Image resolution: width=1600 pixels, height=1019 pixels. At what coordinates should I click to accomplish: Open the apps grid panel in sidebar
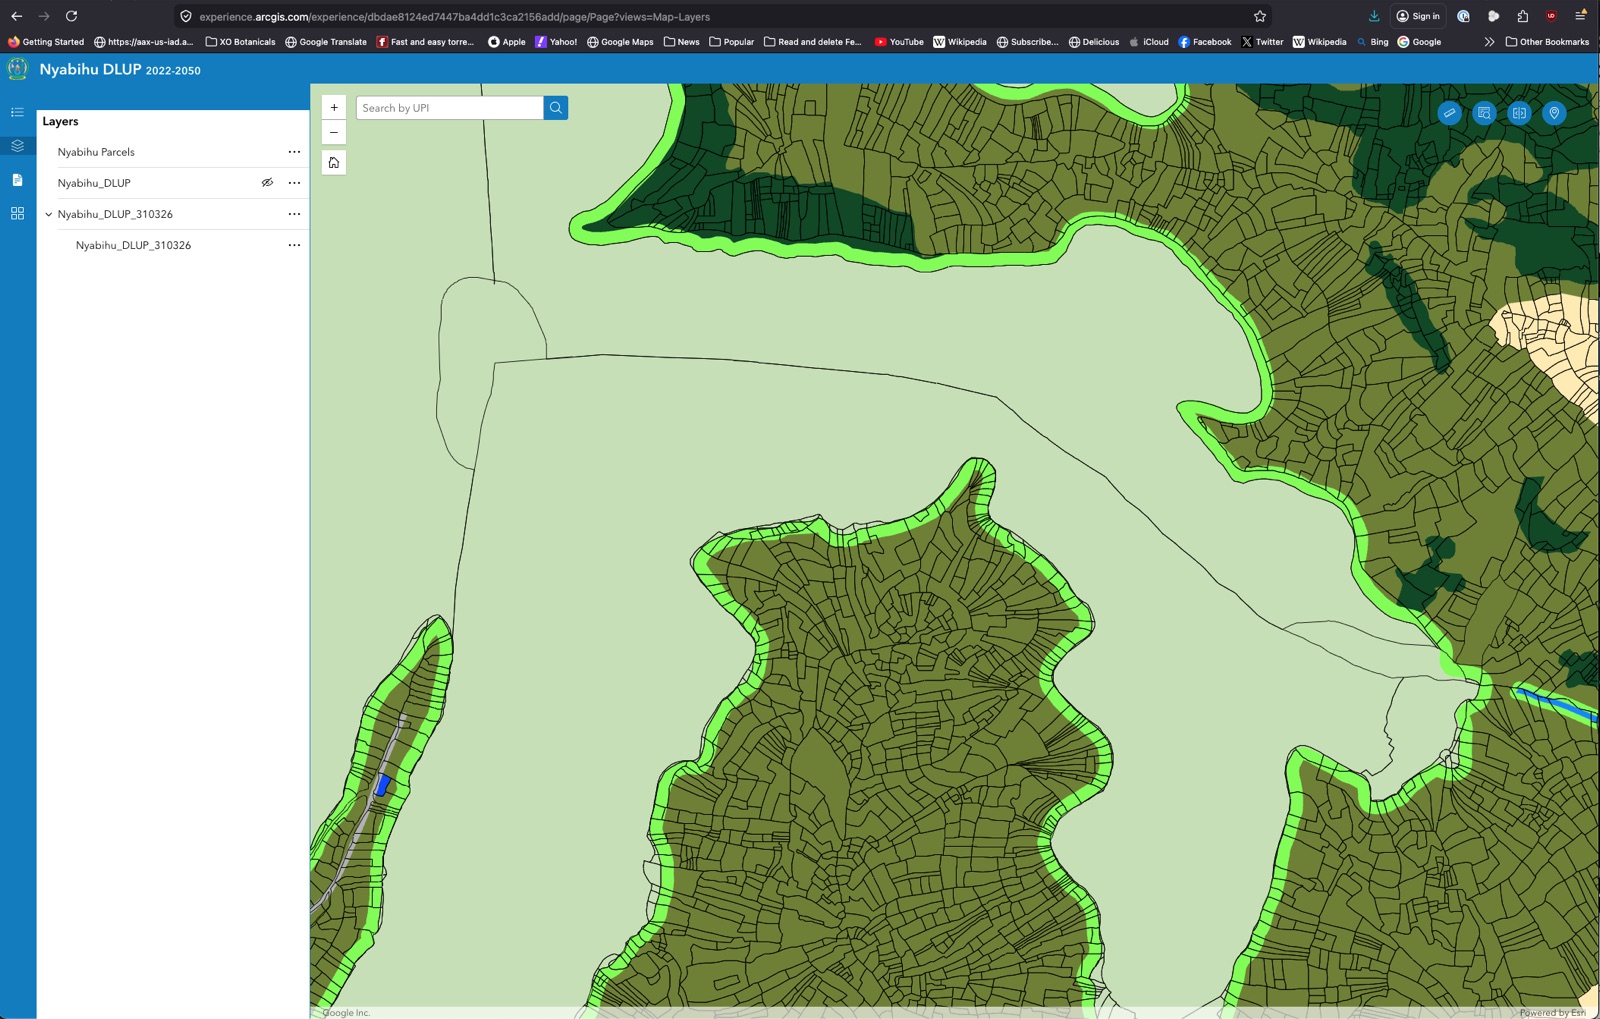point(16,213)
